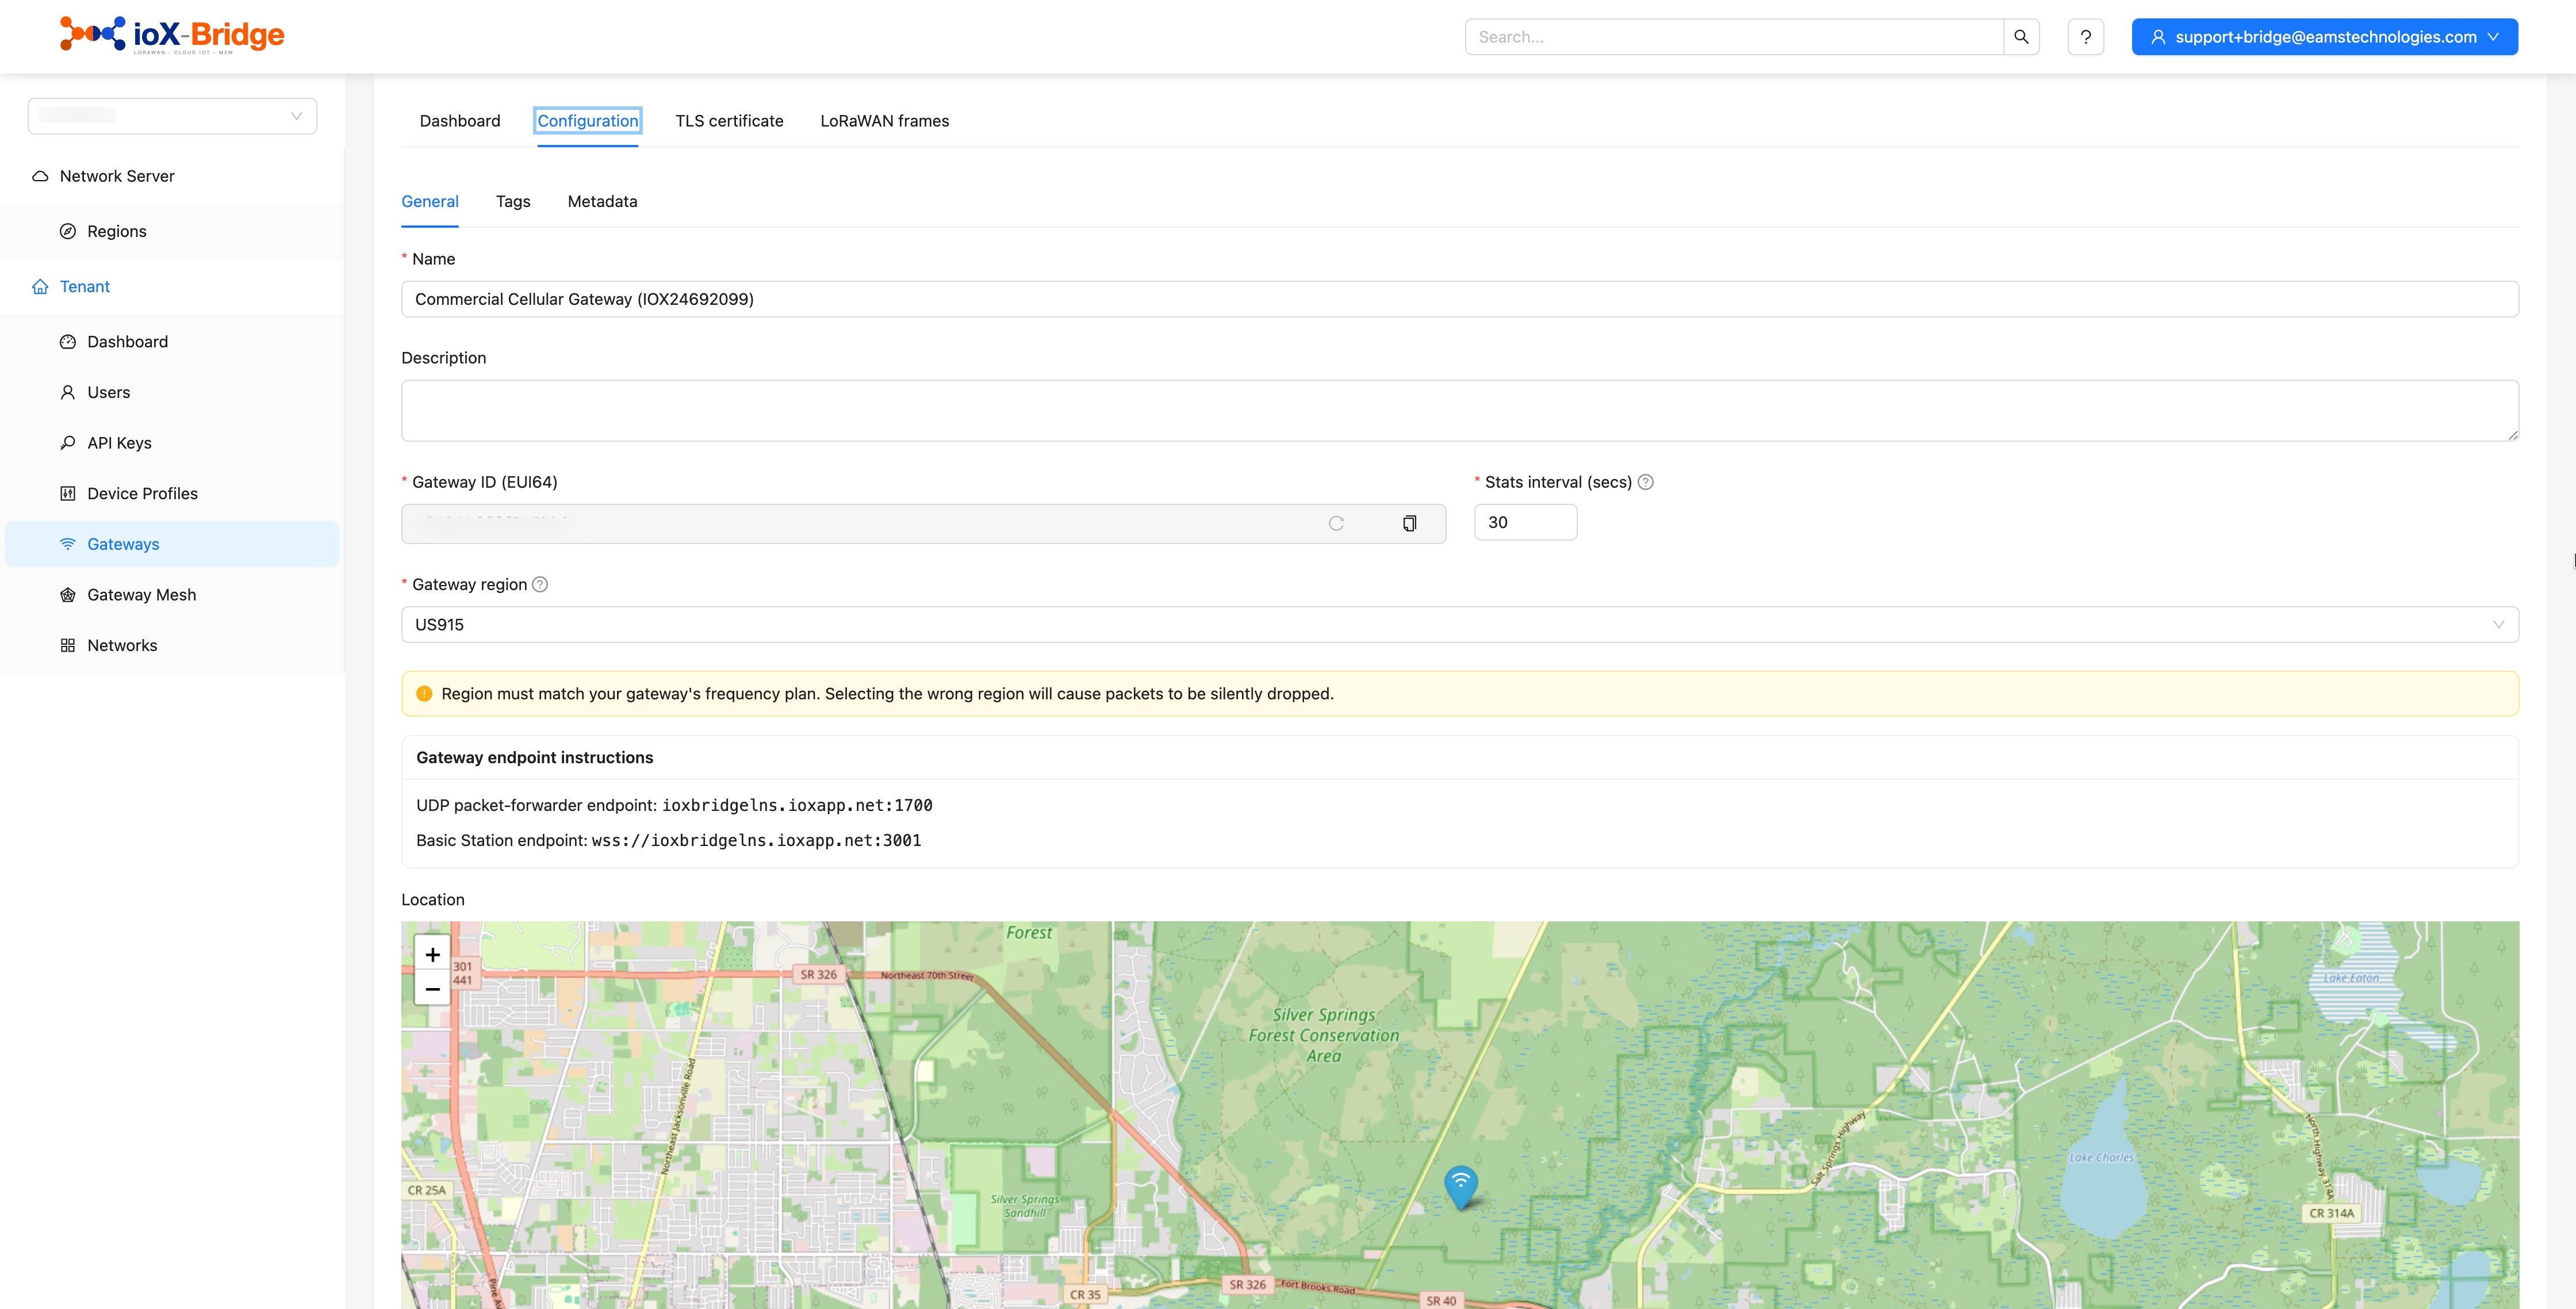Open Regions in the sidebar

pos(172,231)
